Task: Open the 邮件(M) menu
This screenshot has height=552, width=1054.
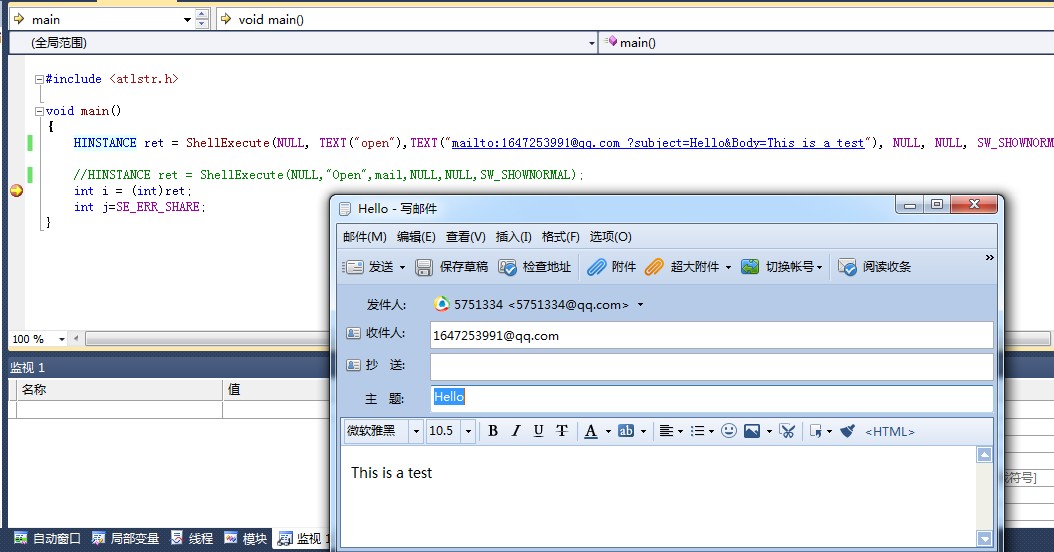Action: 364,237
